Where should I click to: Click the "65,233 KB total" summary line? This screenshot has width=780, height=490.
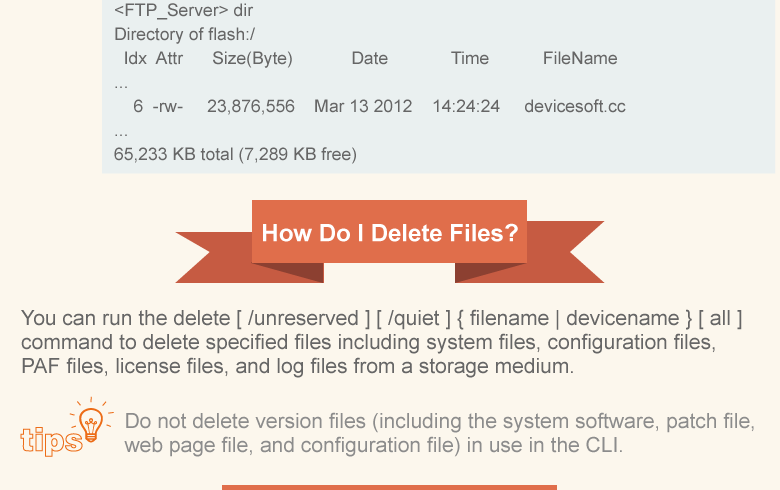(x=235, y=154)
